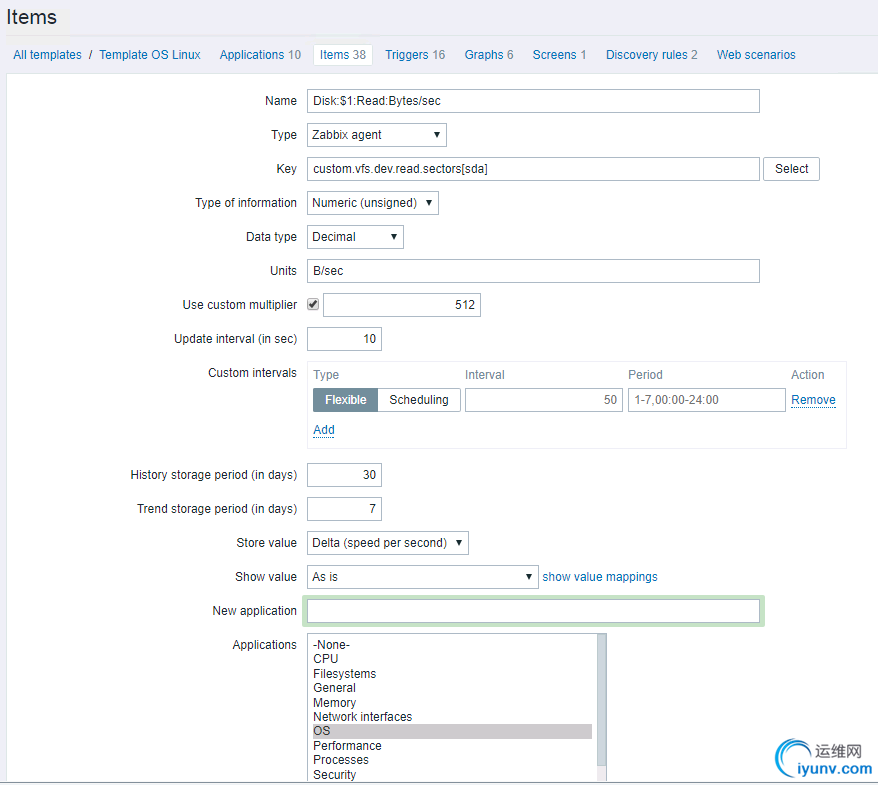Switch to the Triggers 16 tab
Viewport: 878px width, 785px height.
415,55
